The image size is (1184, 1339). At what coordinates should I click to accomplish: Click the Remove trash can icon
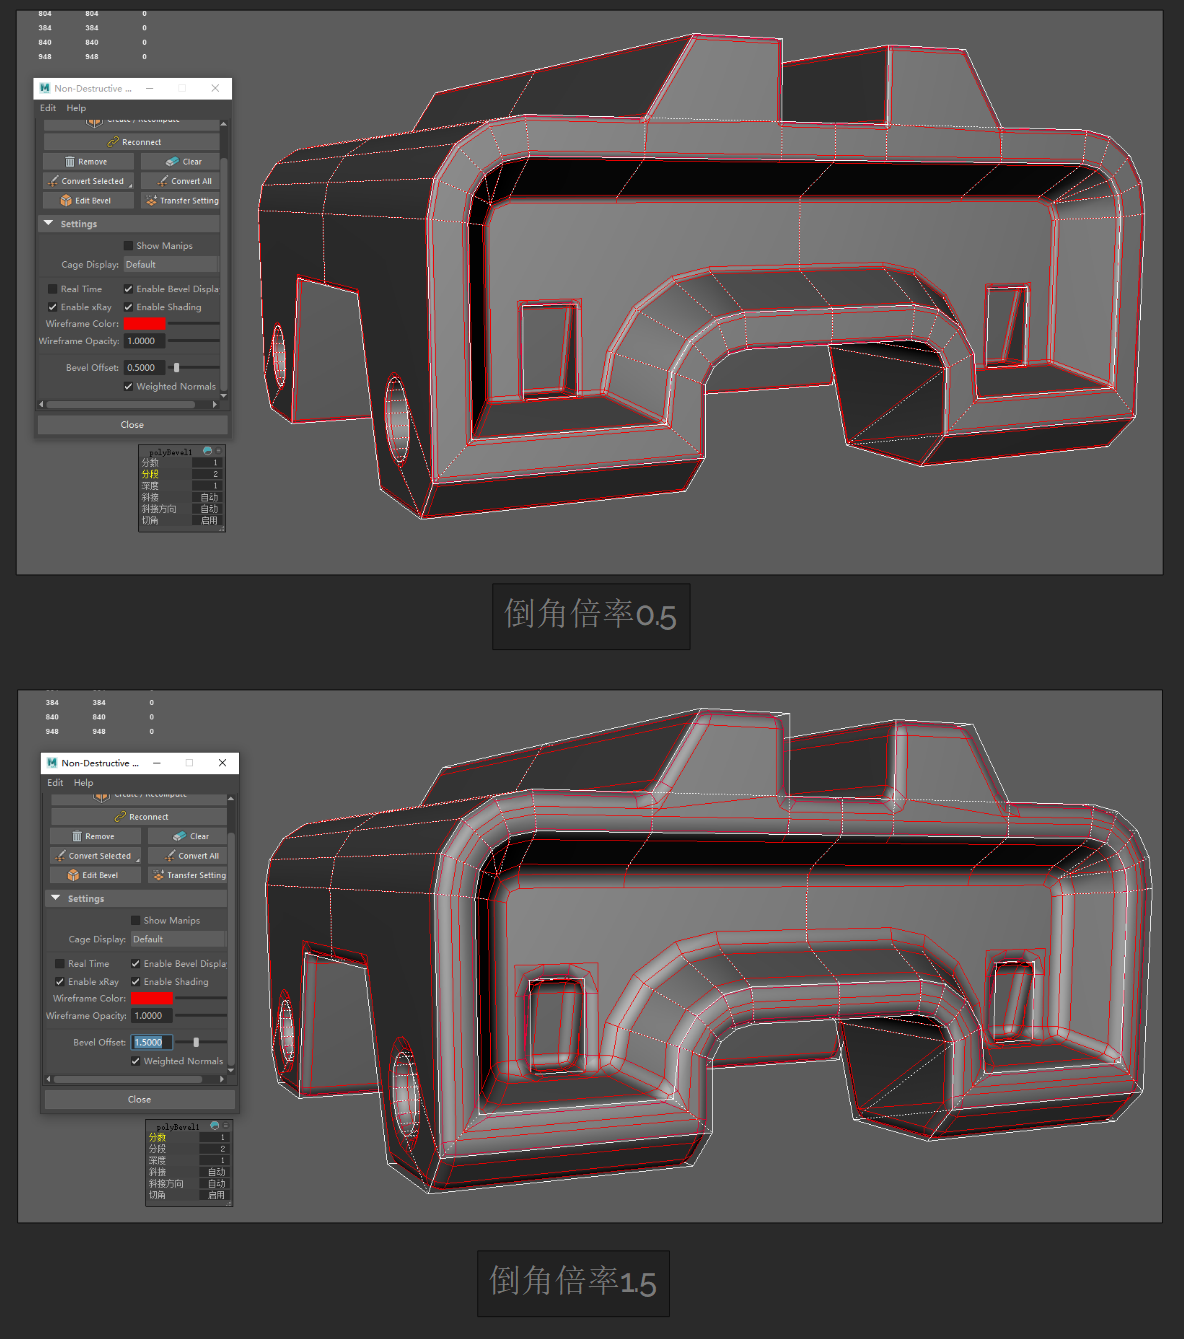coord(69,161)
